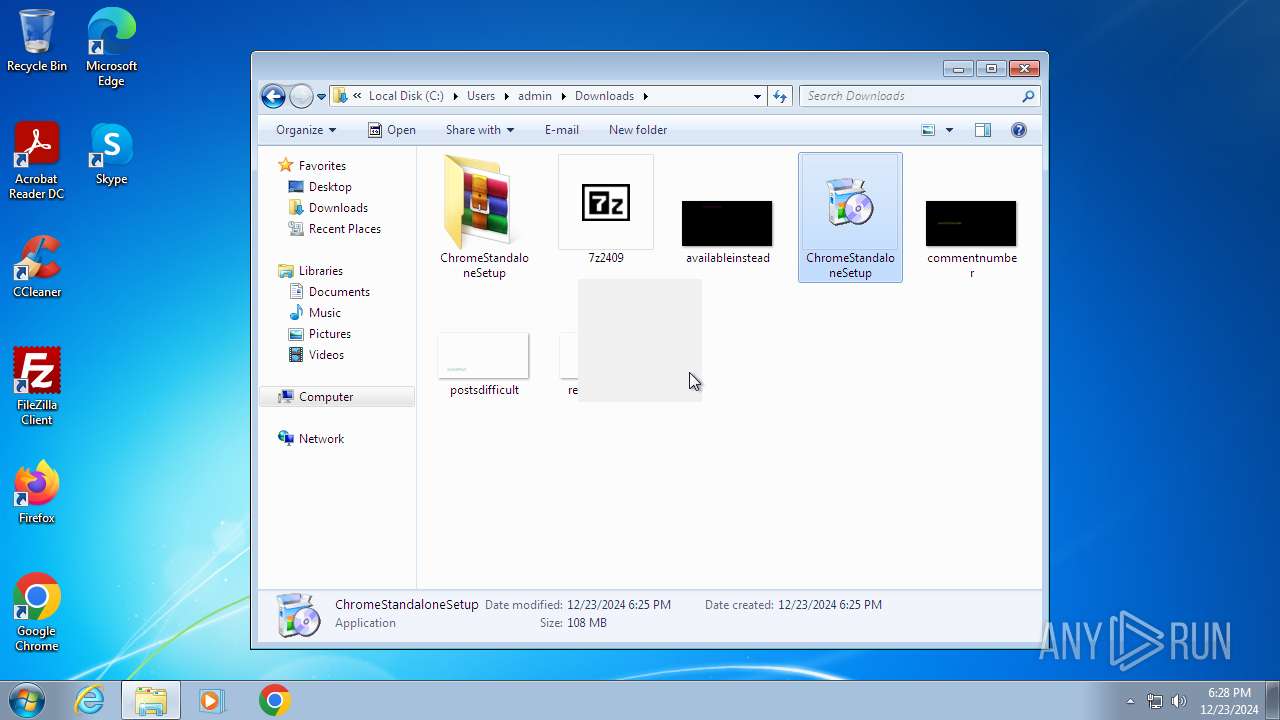1280x720 pixels.
Task: Click the Show desktop strip
Action: [x=1273, y=700]
